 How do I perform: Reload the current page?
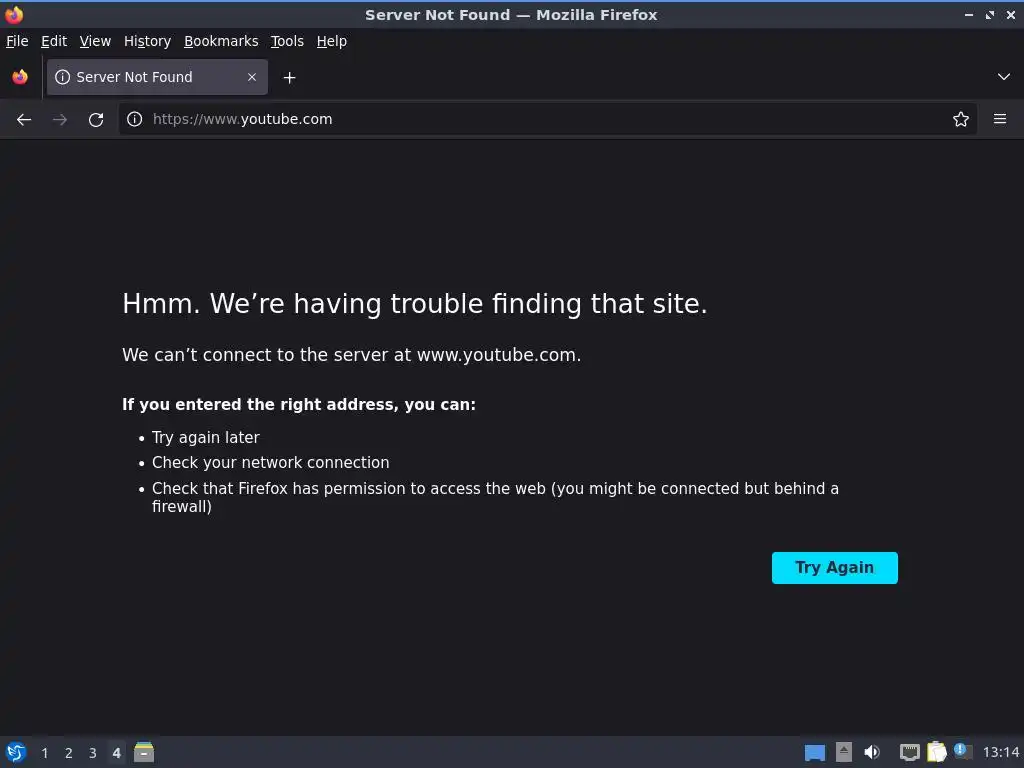point(96,120)
